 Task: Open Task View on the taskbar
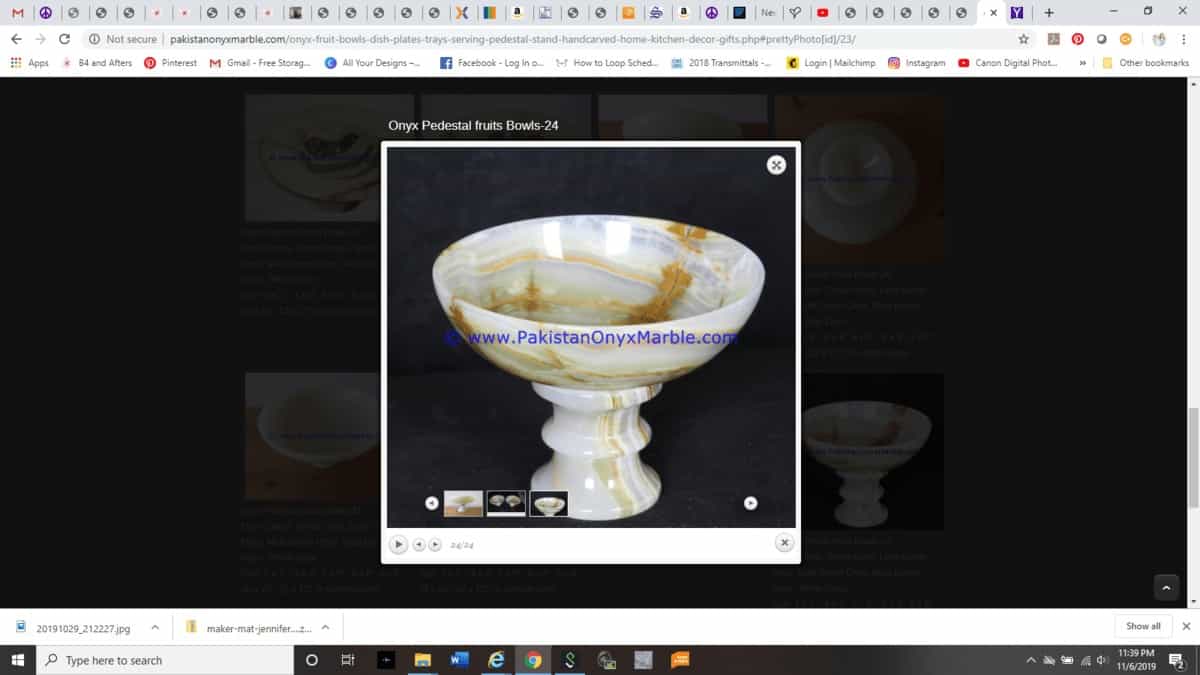[x=348, y=660]
